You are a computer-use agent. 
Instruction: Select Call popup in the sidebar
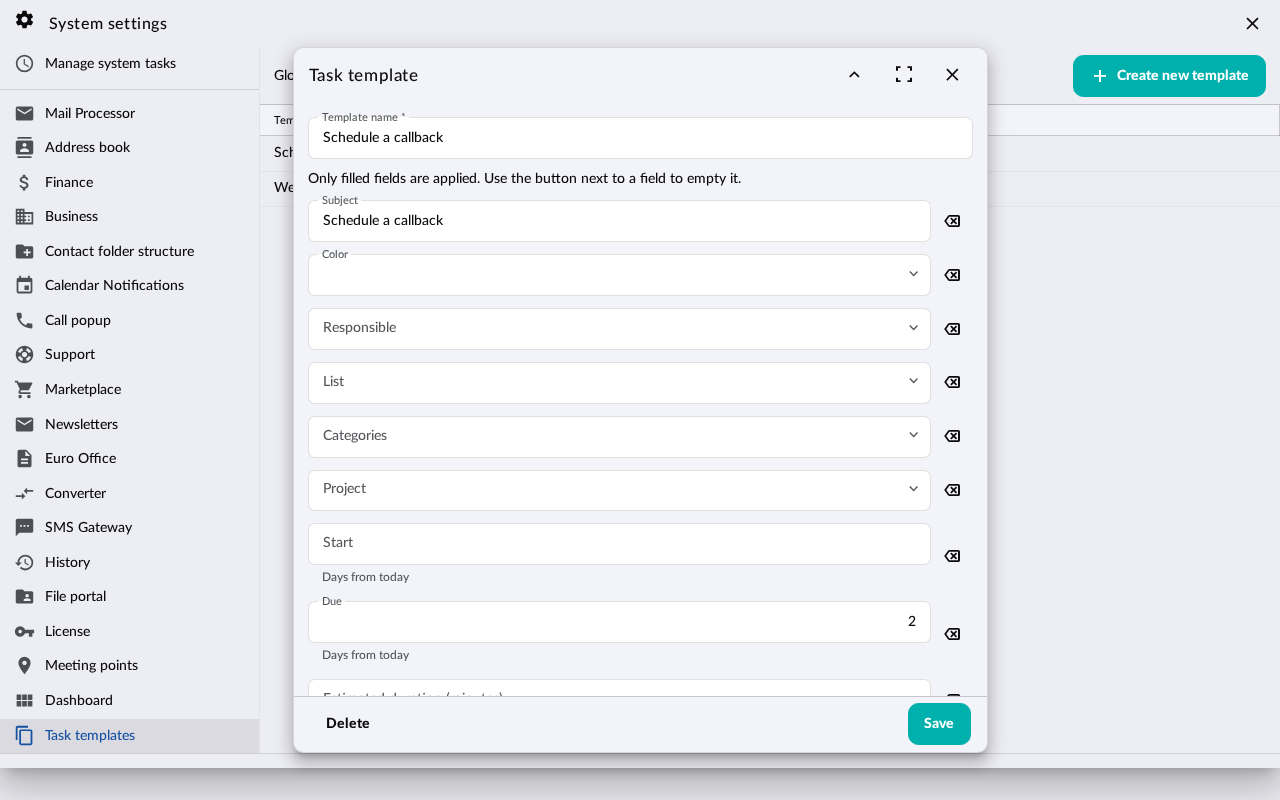click(x=130, y=321)
